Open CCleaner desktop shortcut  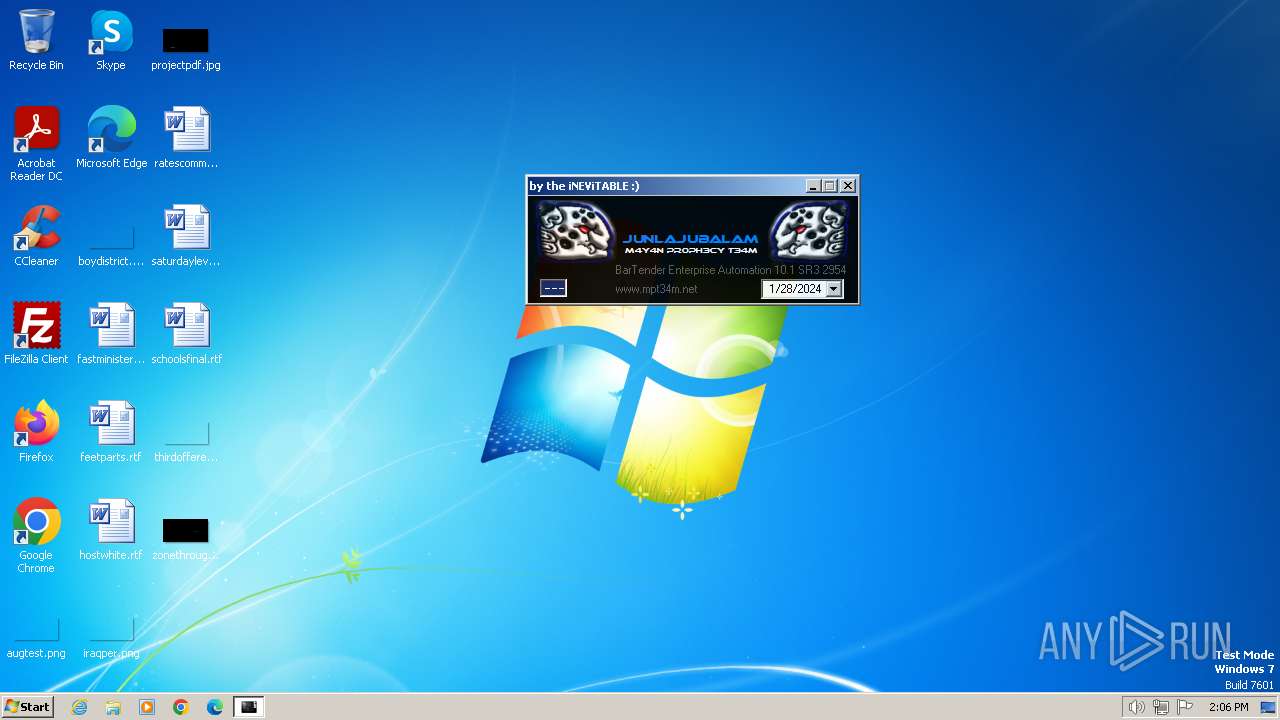[x=36, y=236]
